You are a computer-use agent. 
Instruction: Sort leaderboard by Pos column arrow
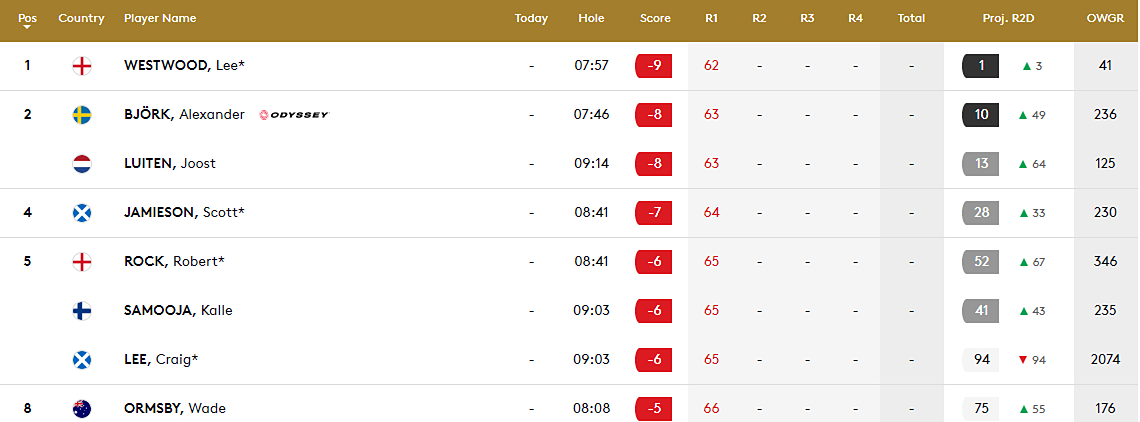pyautogui.click(x=27, y=28)
